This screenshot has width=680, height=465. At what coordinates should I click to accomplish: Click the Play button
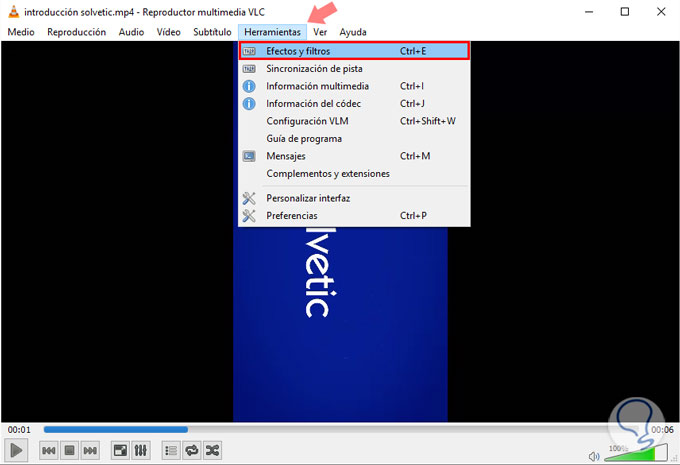16,450
